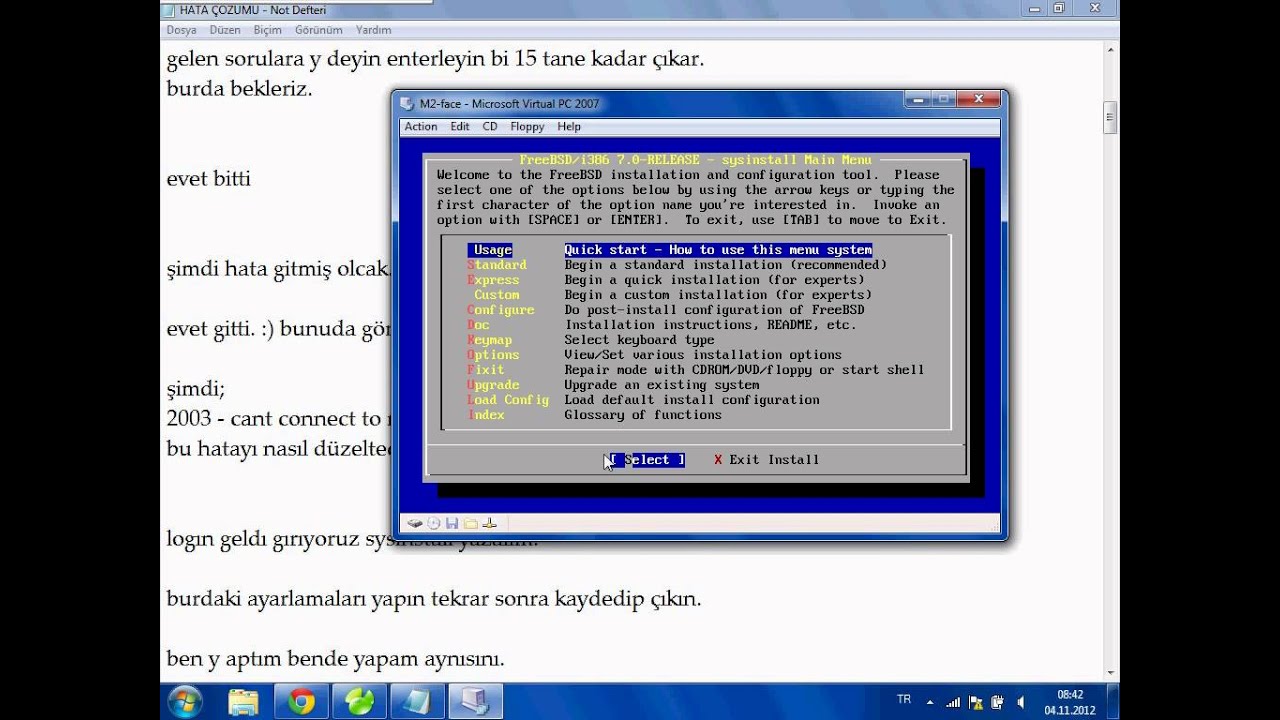This screenshot has width=1280, height=720.
Task: Click the Select button in sysinstall
Action: 647,460
